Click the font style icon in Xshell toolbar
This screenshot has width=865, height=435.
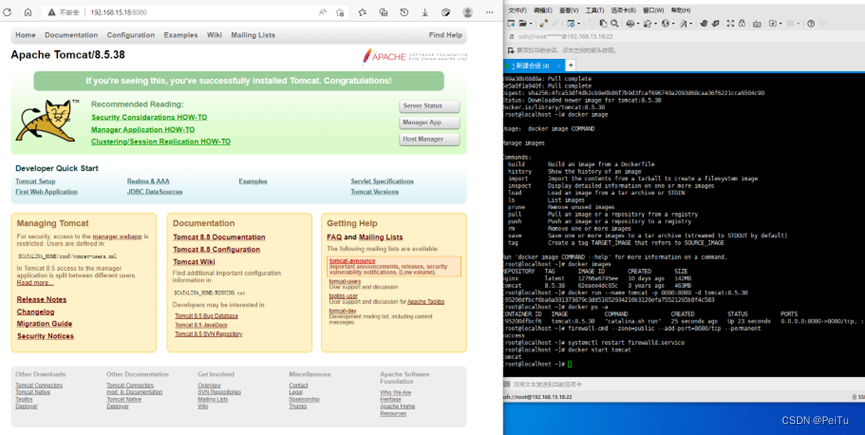click(x=683, y=24)
